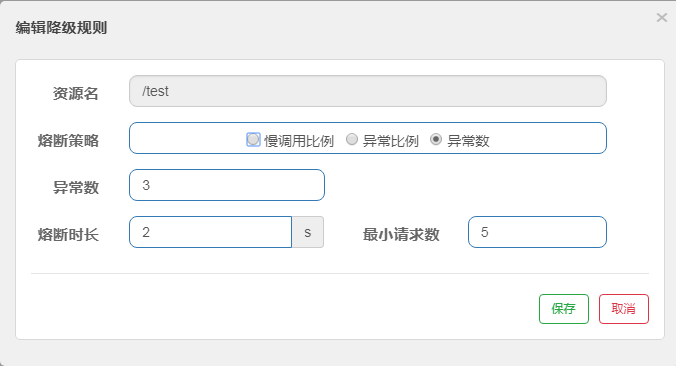Screen dimensions: 676x366
Task: Cancel editing with 取消 button
Action: [623, 309]
